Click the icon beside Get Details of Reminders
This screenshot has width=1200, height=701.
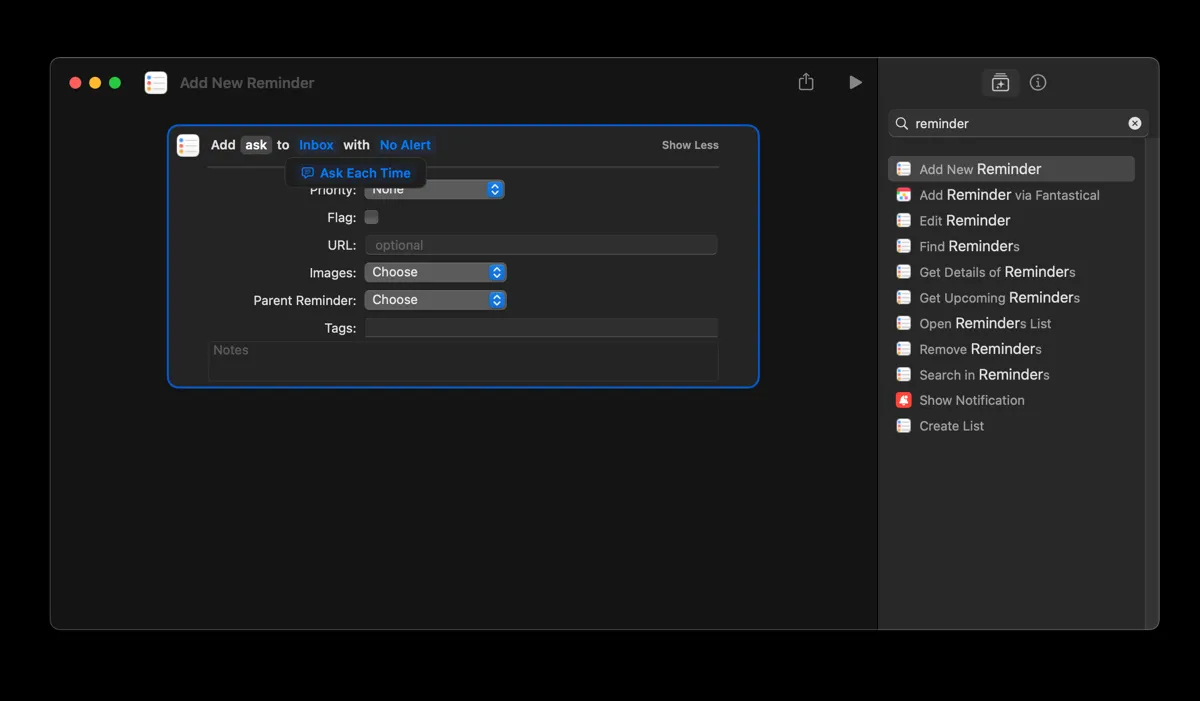coord(903,272)
